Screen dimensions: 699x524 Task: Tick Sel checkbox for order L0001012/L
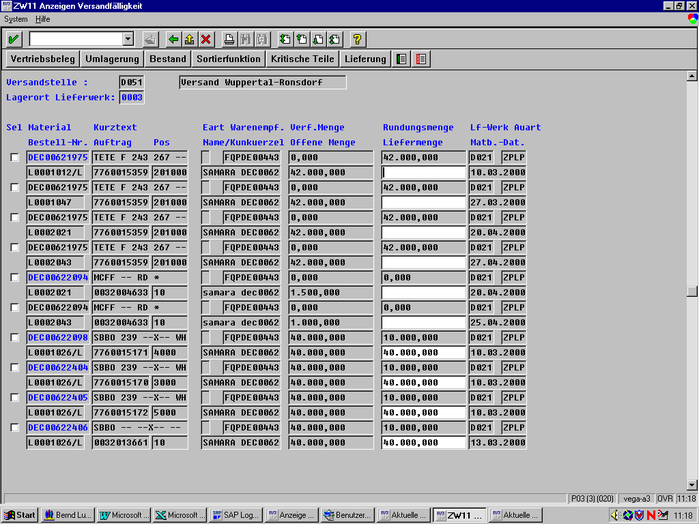15,157
